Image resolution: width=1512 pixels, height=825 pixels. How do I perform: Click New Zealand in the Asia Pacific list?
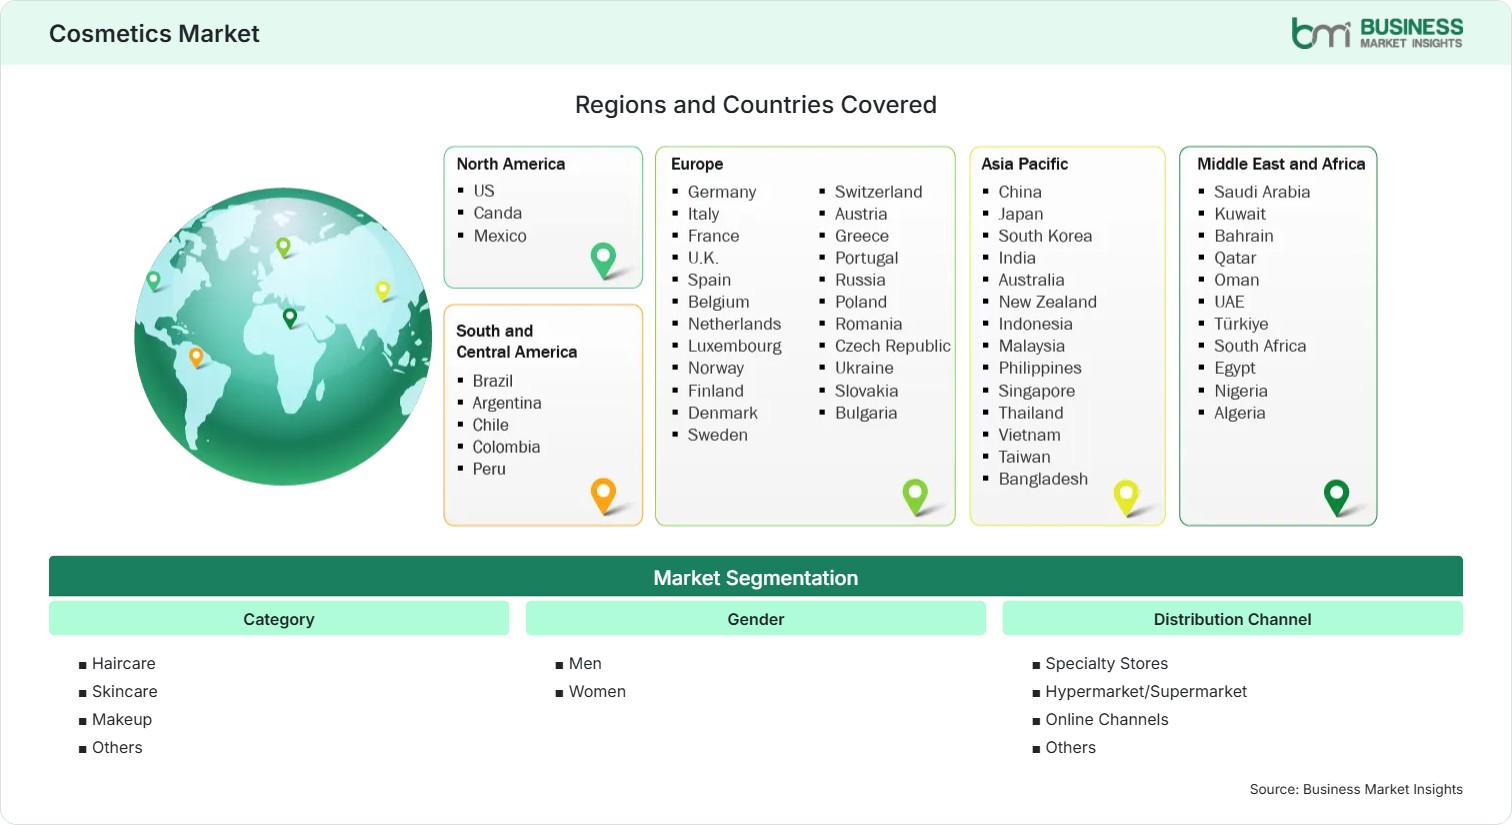tap(1047, 302)
